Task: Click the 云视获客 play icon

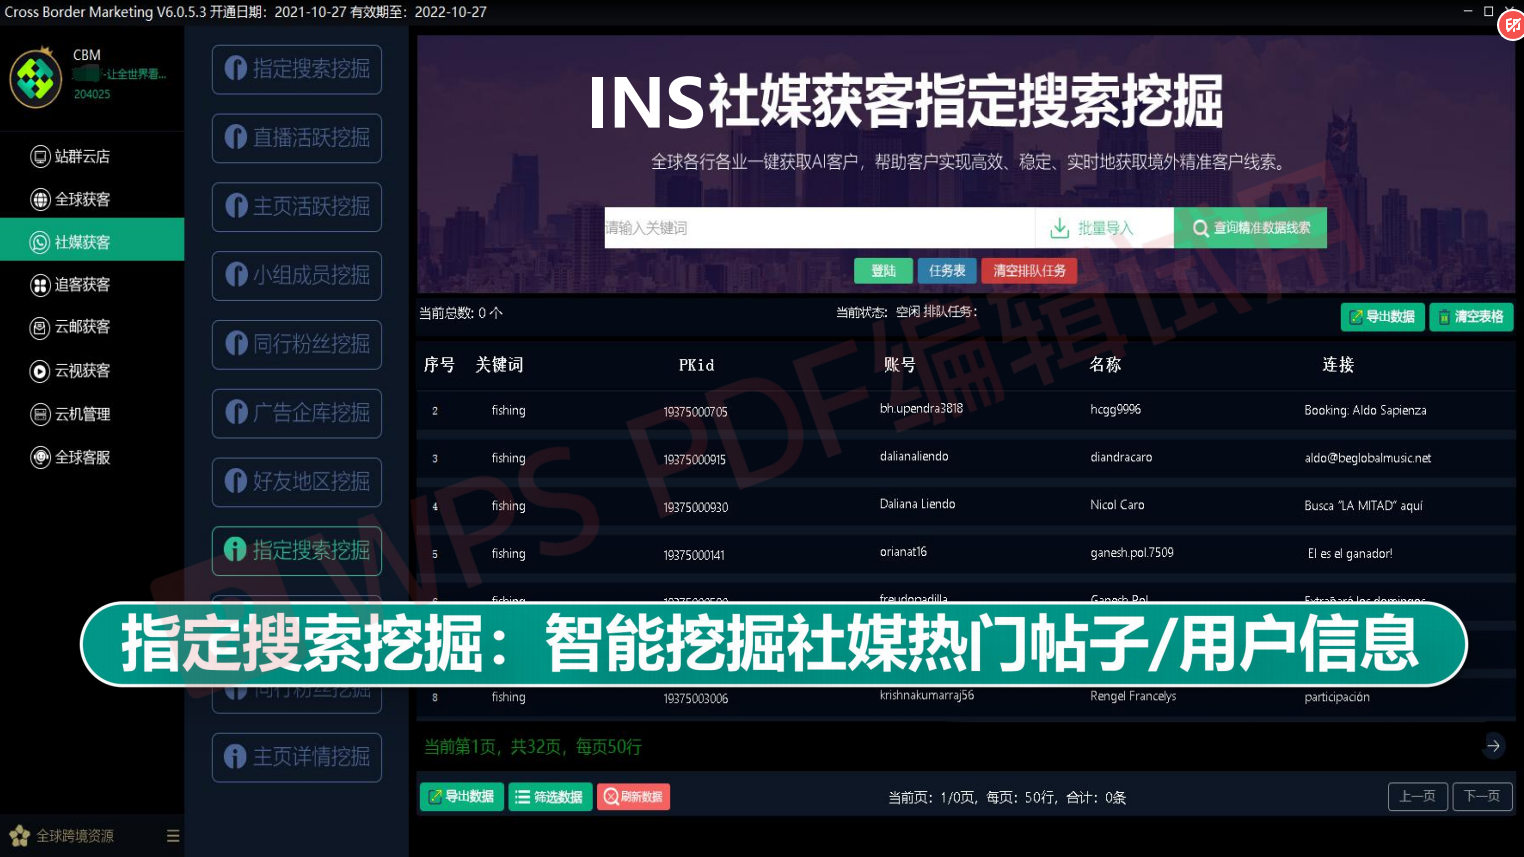Action: pos(40,371)
